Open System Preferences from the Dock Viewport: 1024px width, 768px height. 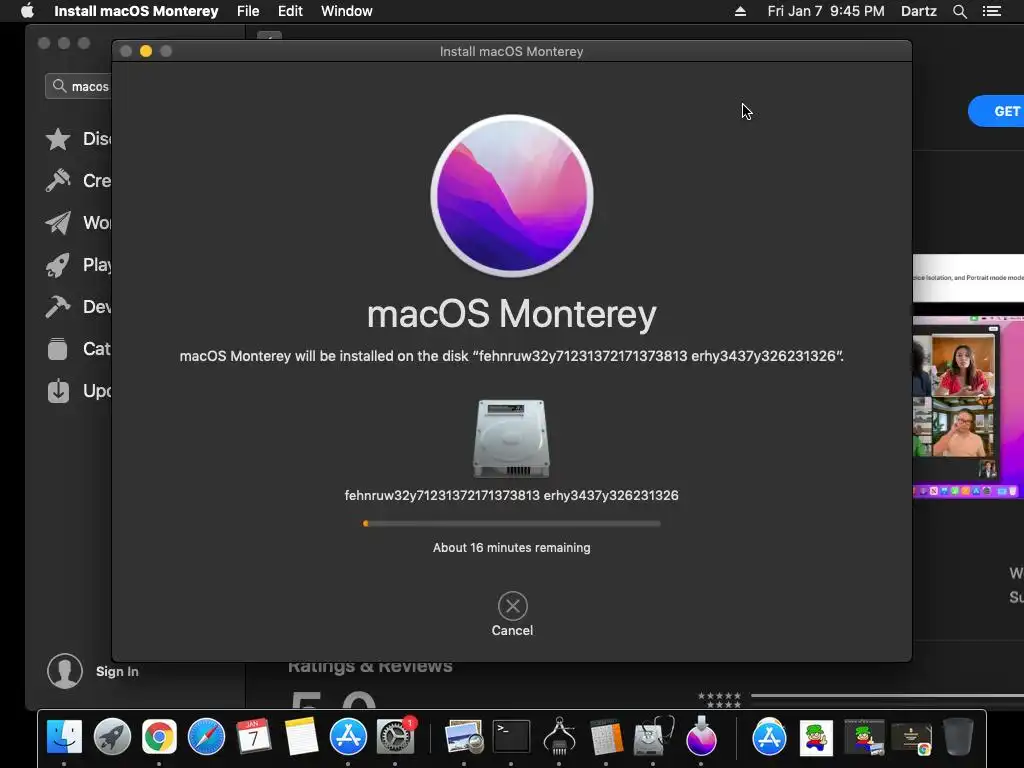[x=396, y=737]
